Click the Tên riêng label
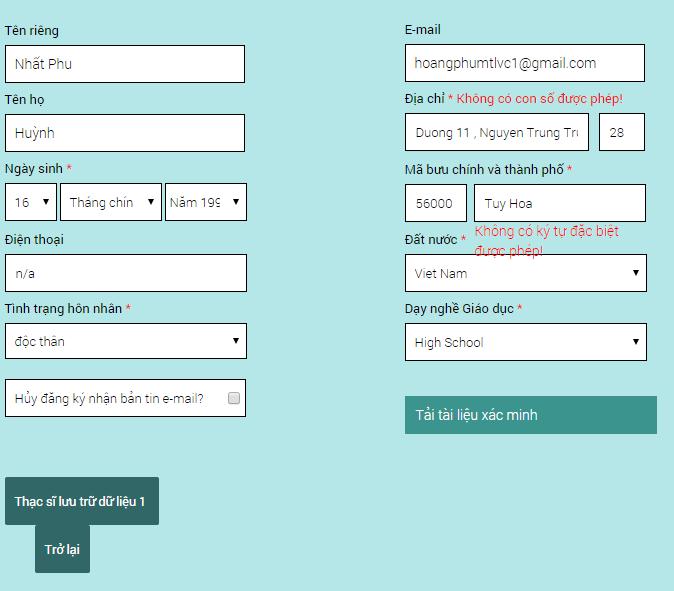674x591 pixels. tap(32, 31)
